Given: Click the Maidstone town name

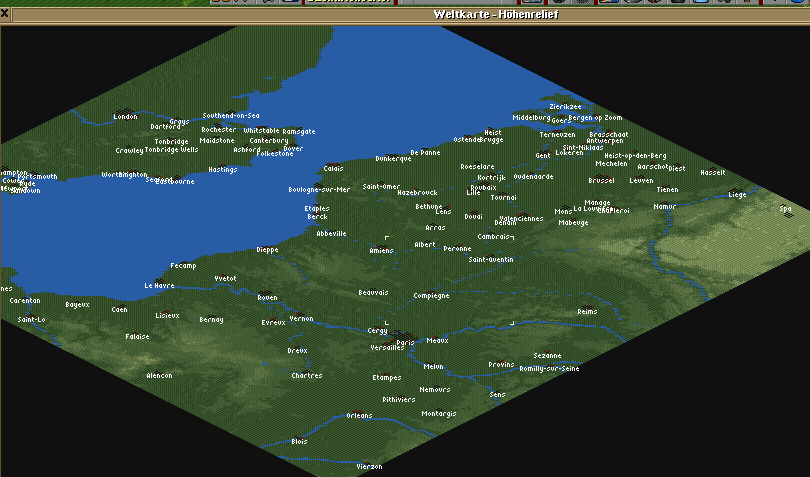Looking at the screenshot, I should tap(217, 141).
